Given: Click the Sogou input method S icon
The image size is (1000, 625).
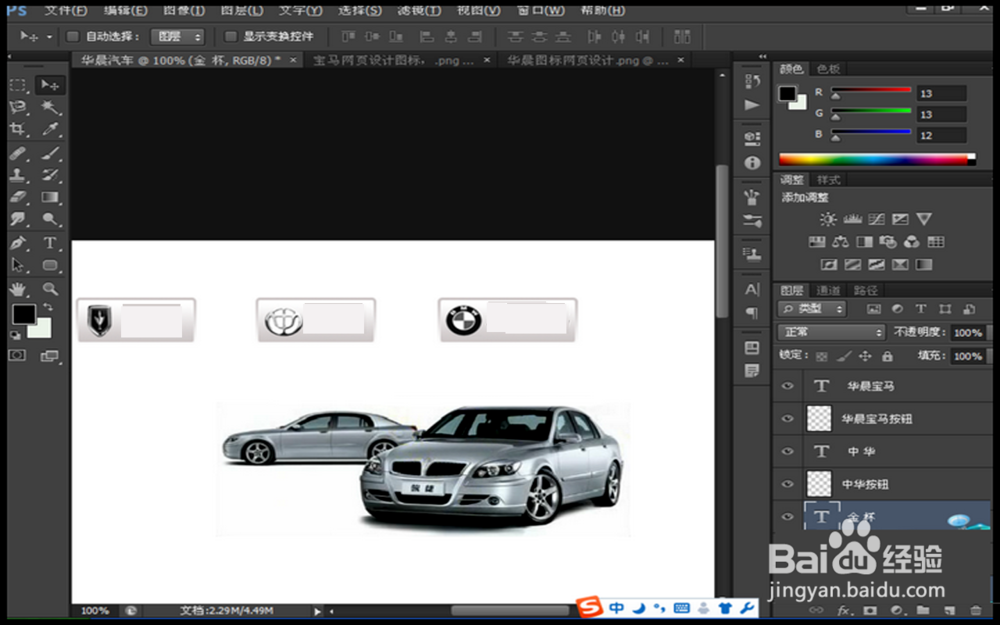Looking at the screenshot, I should tap(590, 607).
